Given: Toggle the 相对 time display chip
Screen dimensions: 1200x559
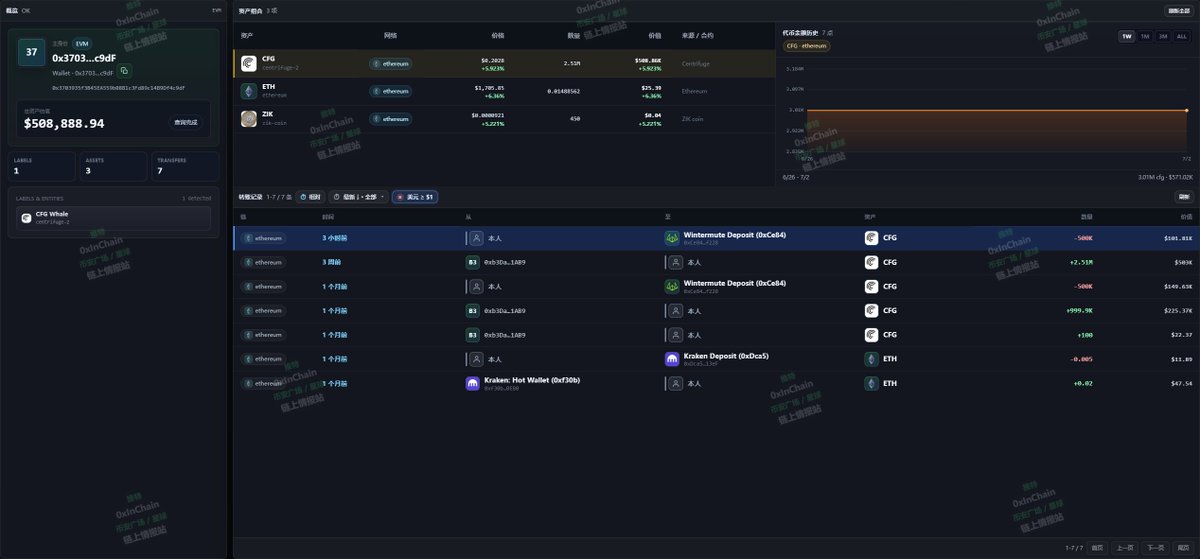Looking at the screenshot, I should tap(311, 197).
